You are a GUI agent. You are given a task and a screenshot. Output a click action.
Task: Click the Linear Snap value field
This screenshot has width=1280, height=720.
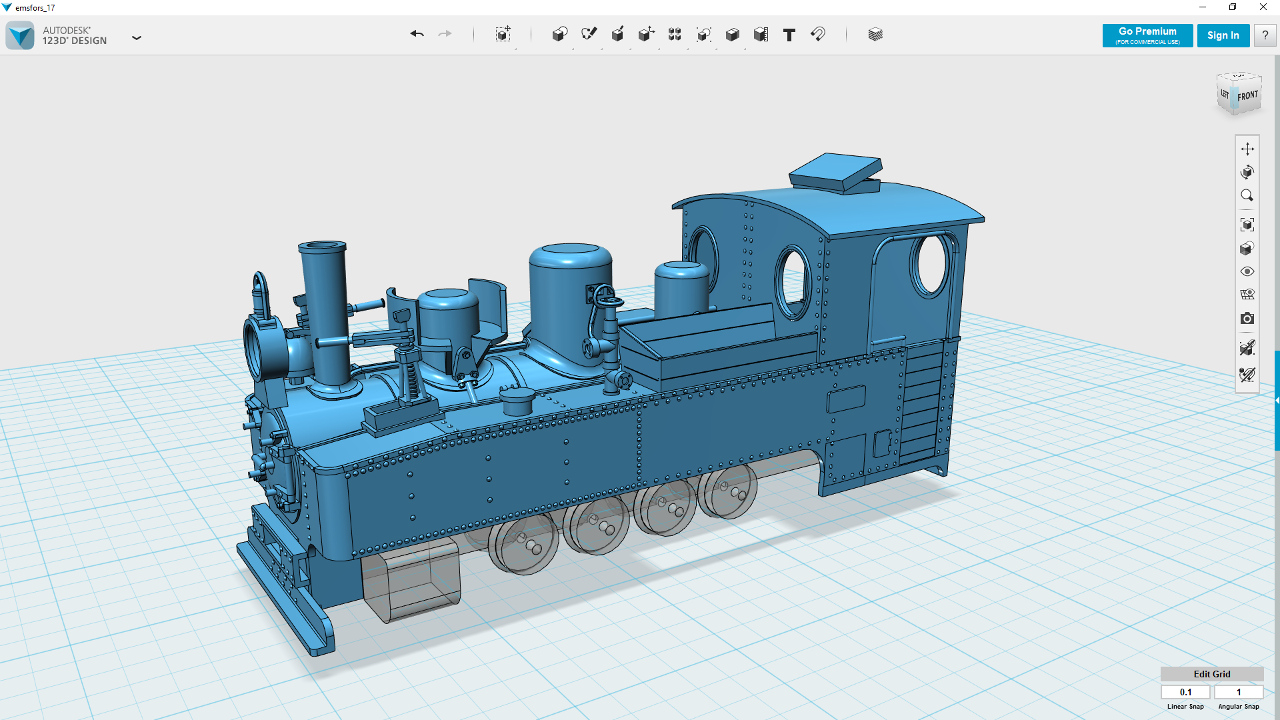tap(1186, 692)
